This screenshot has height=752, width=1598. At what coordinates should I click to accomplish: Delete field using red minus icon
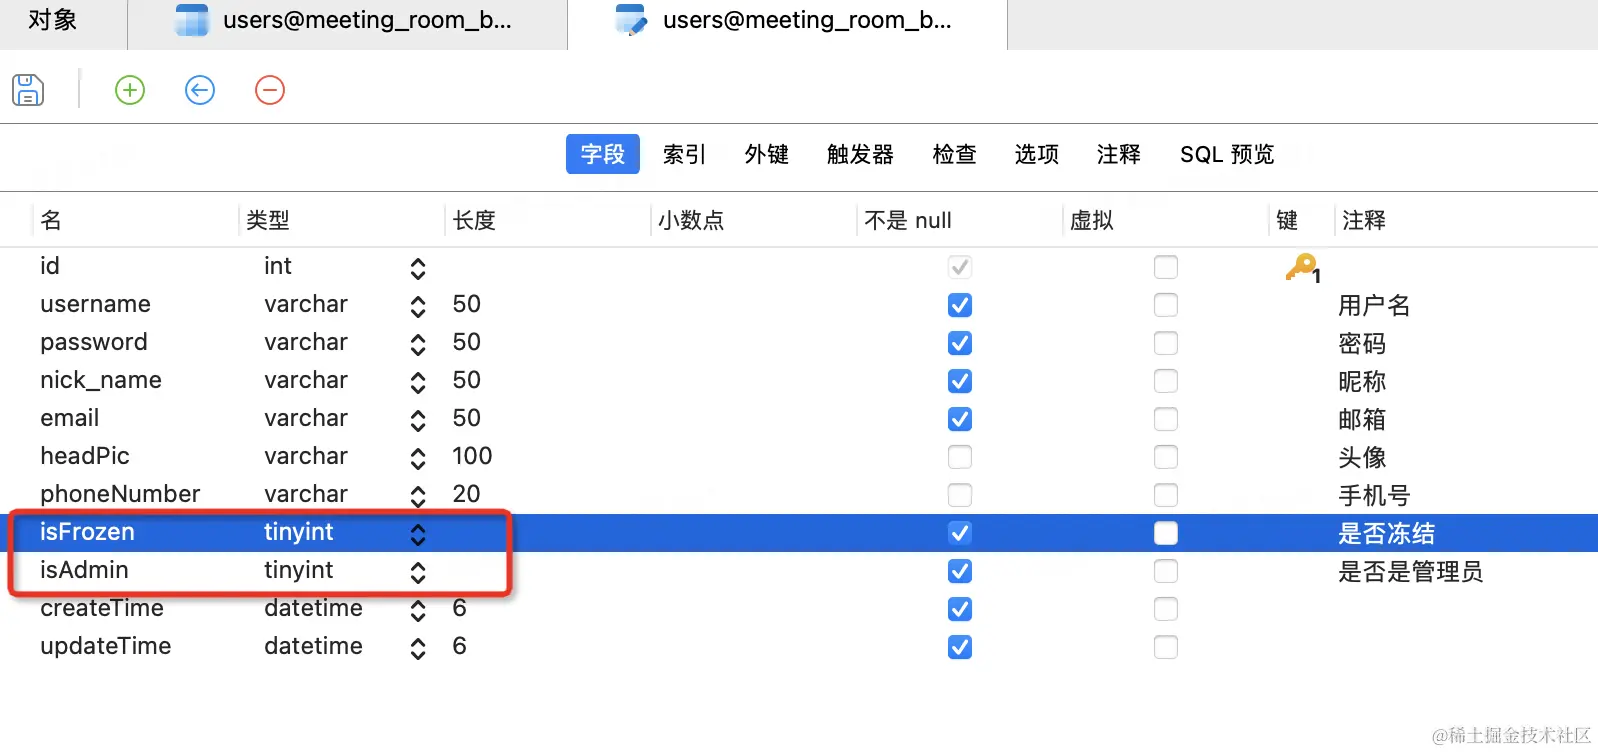point(270,90)
